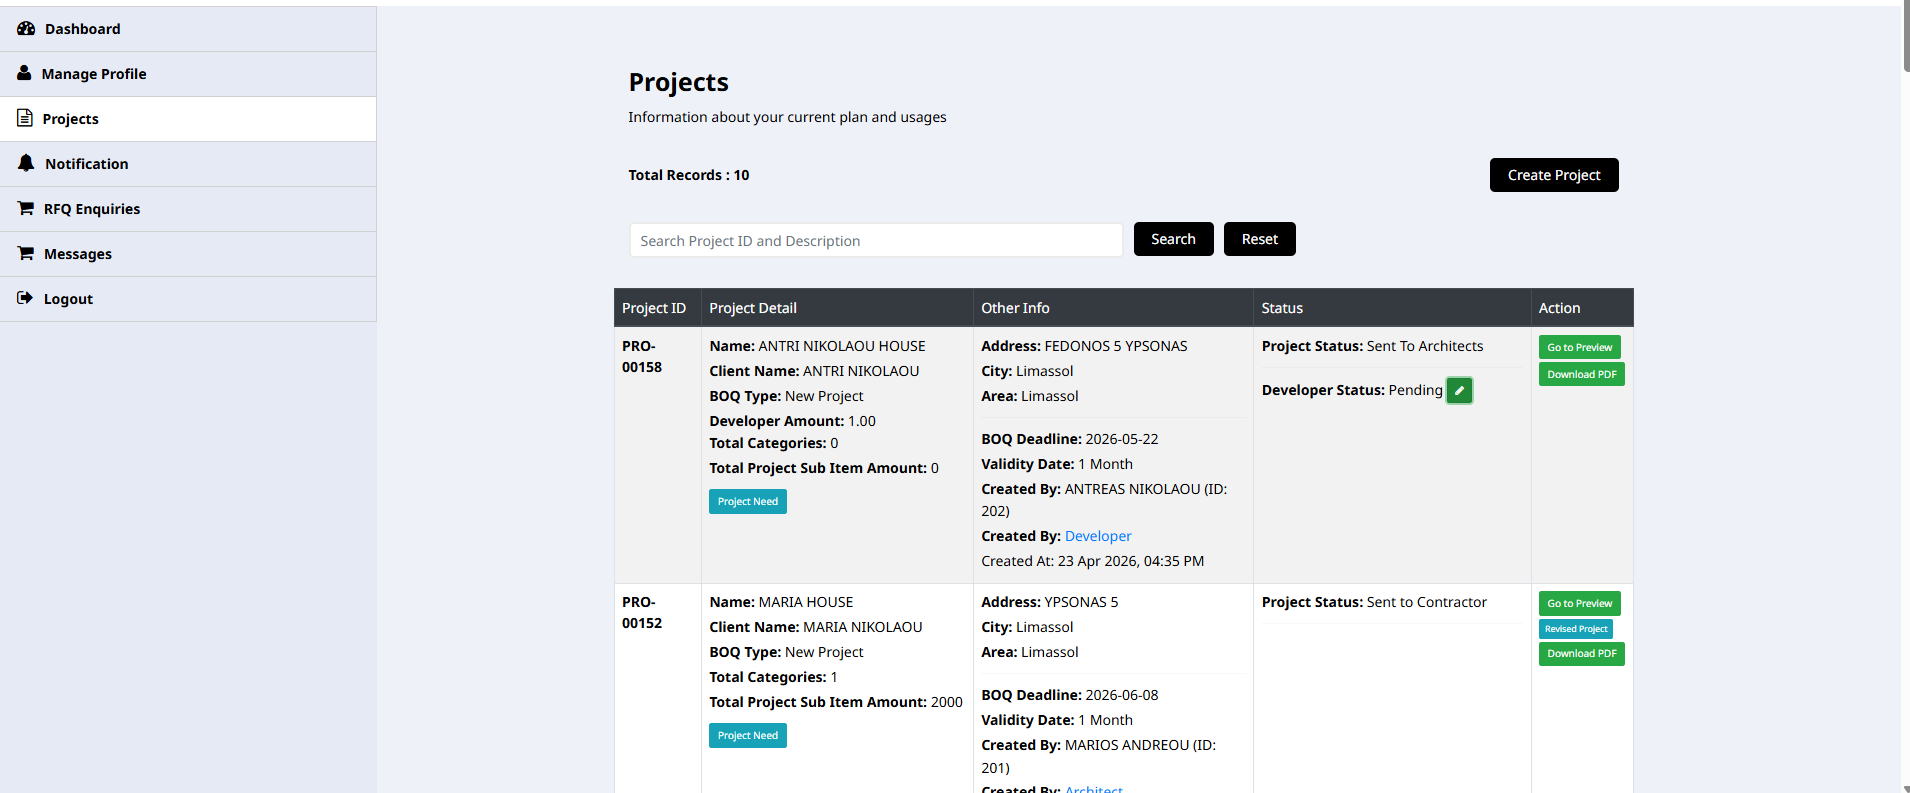The height and width of the screenshot is (793, 1910).
Task: Open the Dashboard menu item
Action: 188,29
